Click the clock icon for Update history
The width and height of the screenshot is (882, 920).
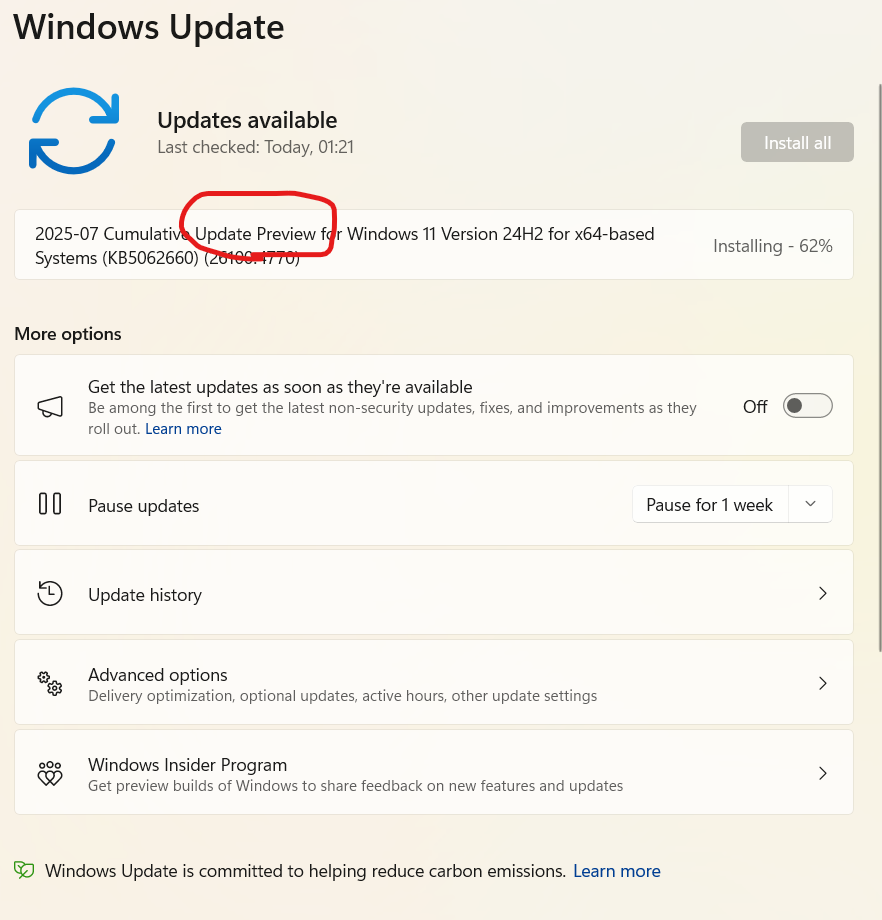click(50, 593)
